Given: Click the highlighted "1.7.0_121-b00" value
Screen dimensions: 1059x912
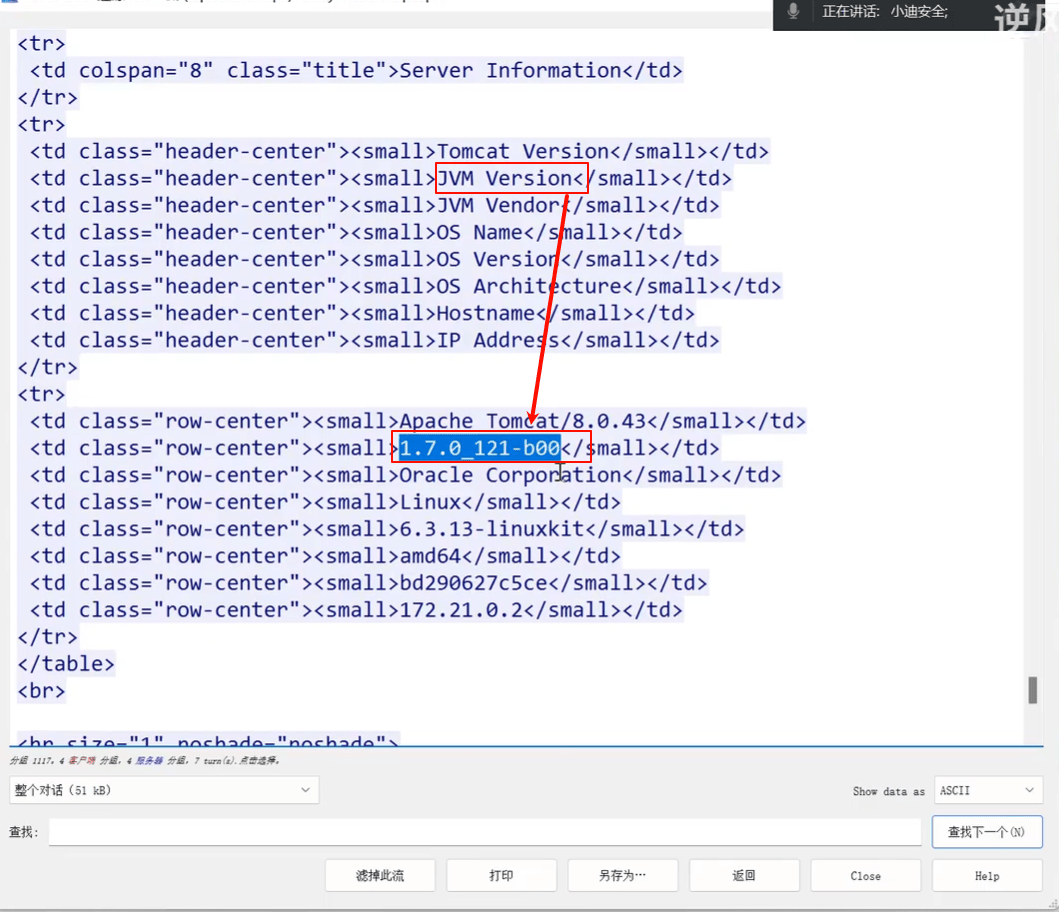Looking at the screenshot, I should (480, 448).
